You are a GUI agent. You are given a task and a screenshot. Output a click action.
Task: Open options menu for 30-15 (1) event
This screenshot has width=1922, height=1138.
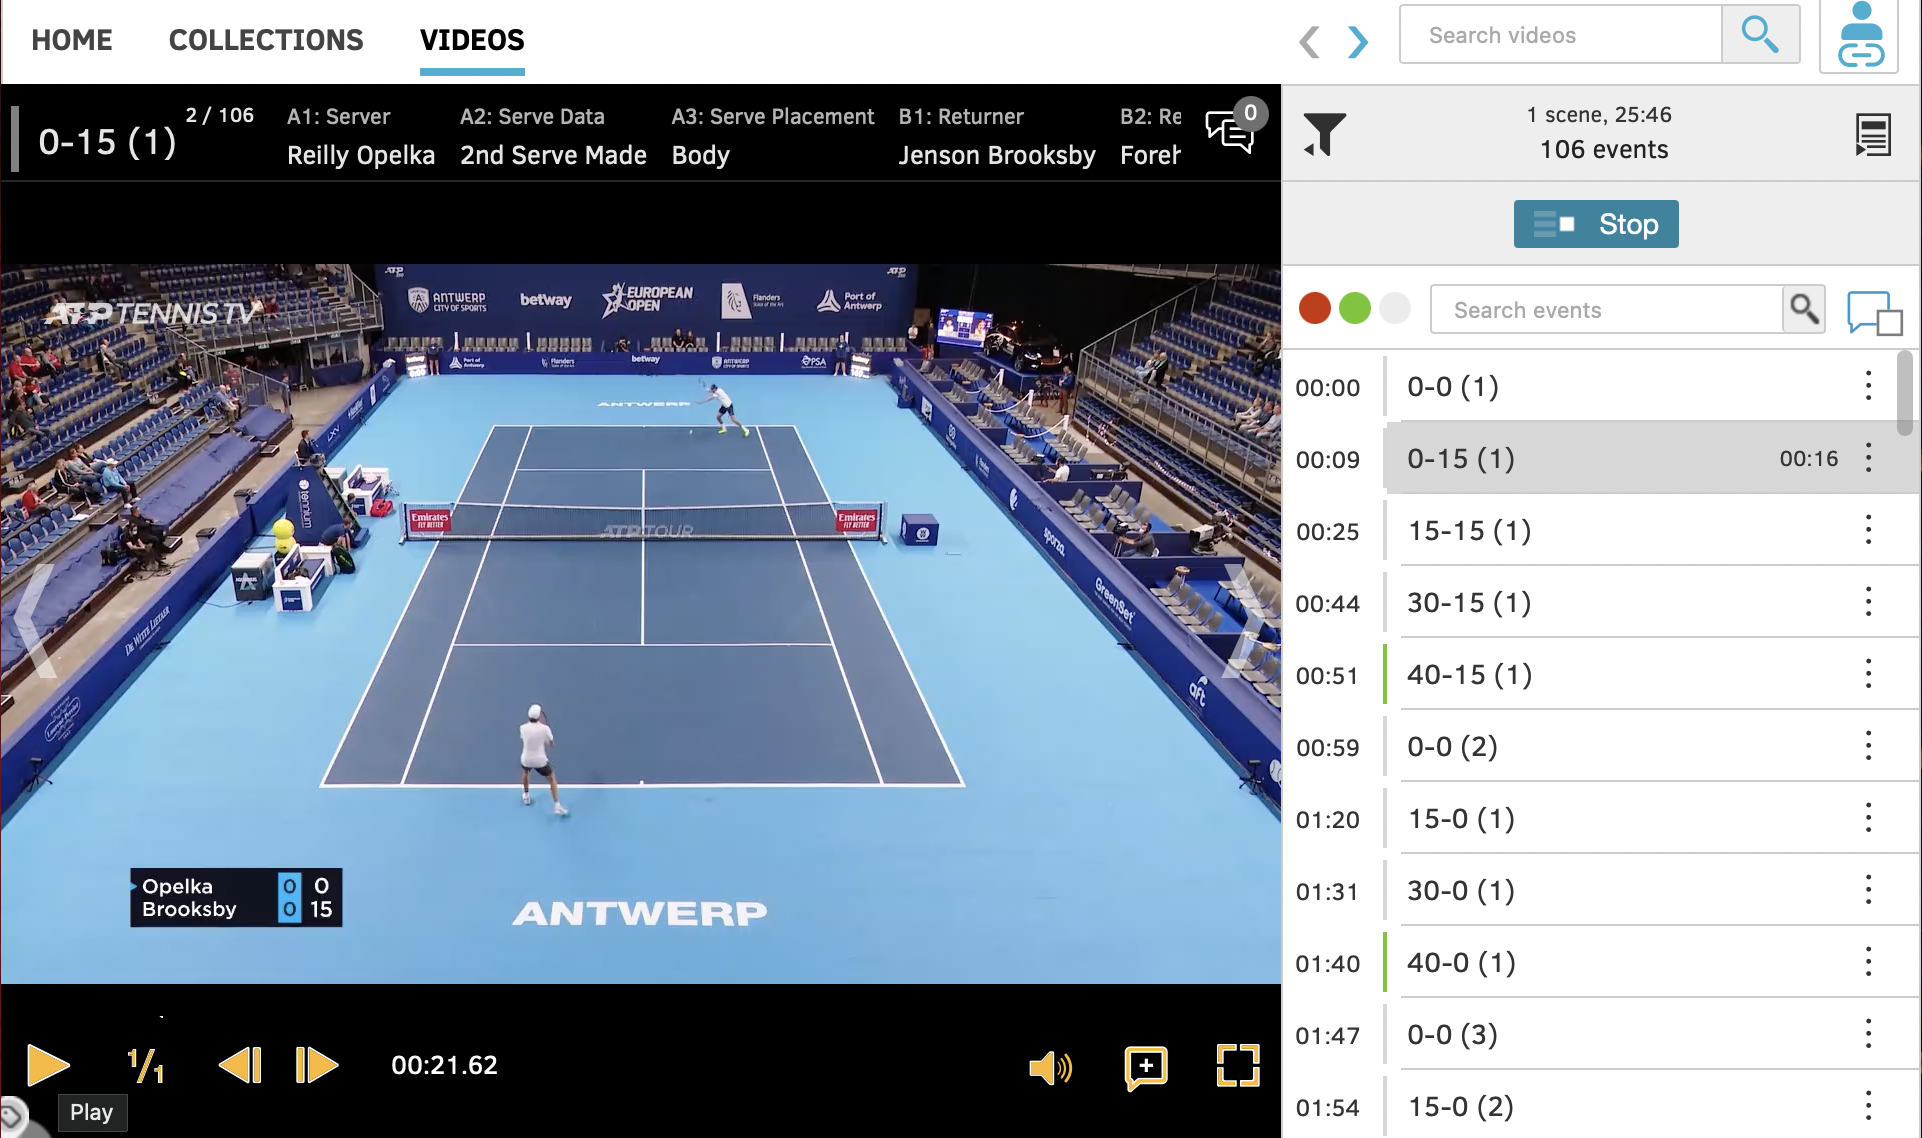(1867, 603)
